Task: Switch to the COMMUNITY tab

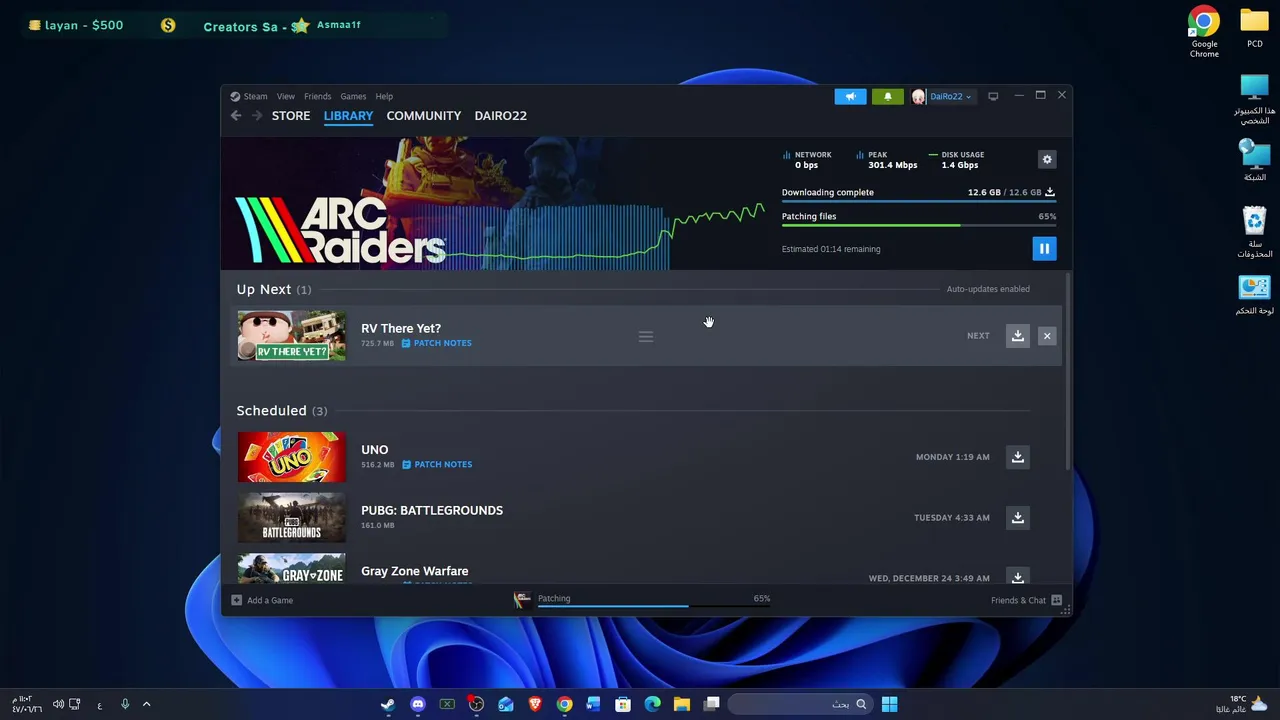Action: pyautogui.click(x=424, y=116)
